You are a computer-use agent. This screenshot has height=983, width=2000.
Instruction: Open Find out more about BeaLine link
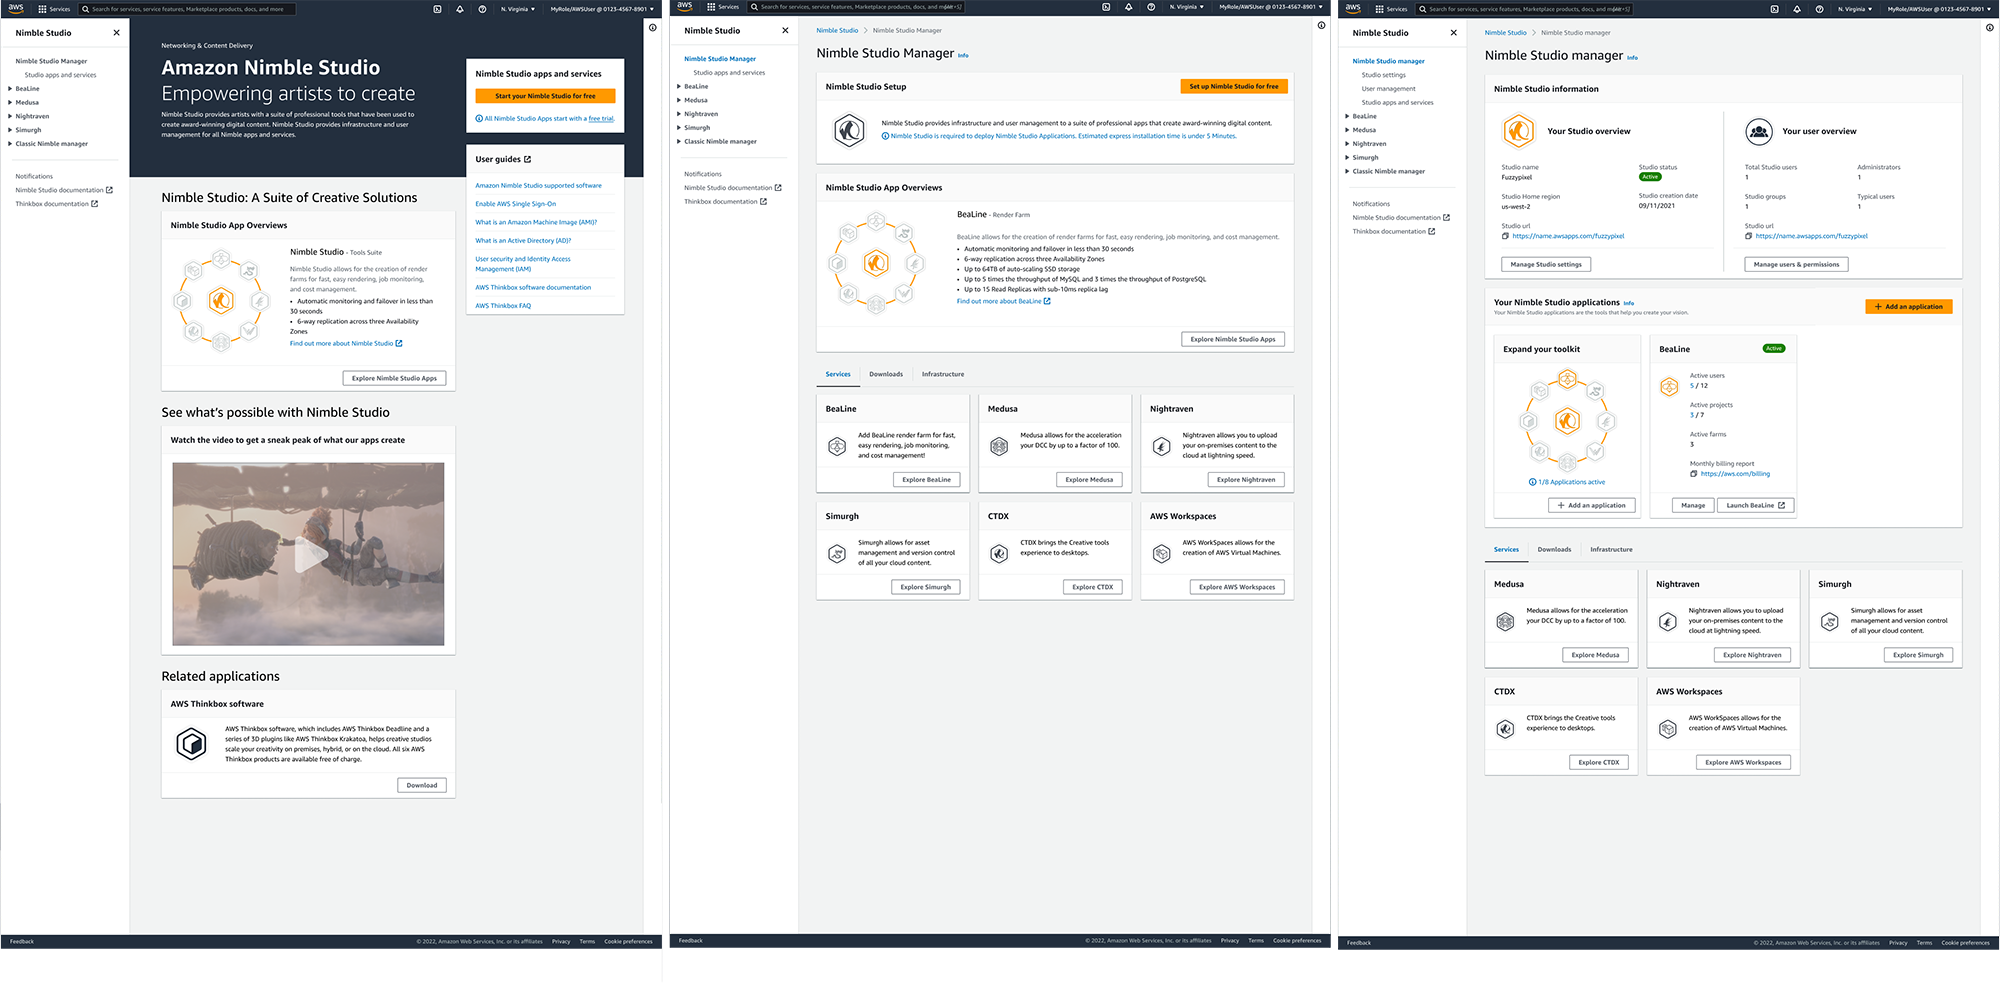click(998, 301)
